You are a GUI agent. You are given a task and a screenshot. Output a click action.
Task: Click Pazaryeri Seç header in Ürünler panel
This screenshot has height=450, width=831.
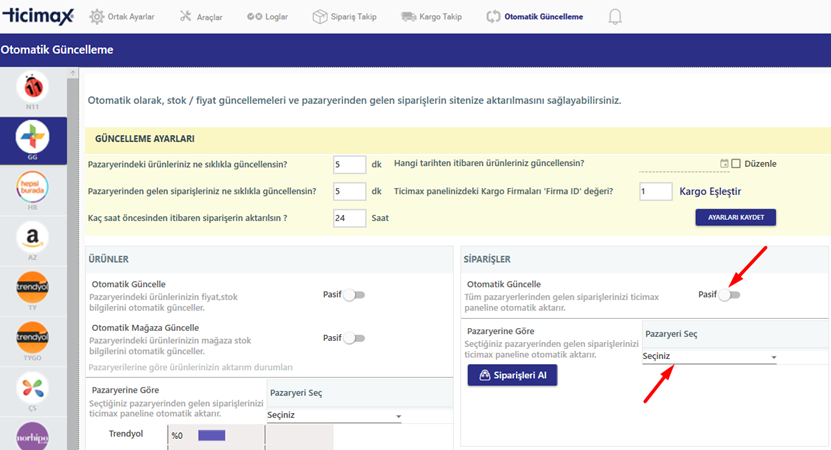click(296, 393)
